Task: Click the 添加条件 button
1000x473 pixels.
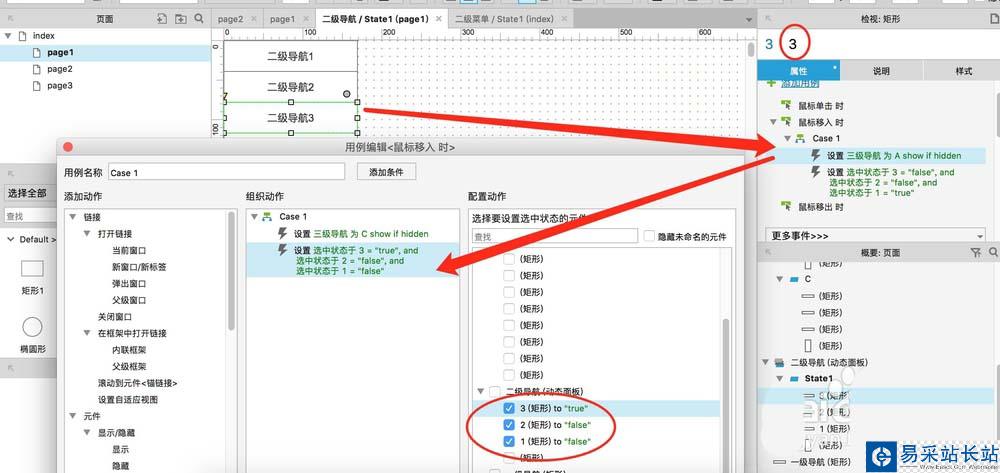Action: [x=386, y=171]
